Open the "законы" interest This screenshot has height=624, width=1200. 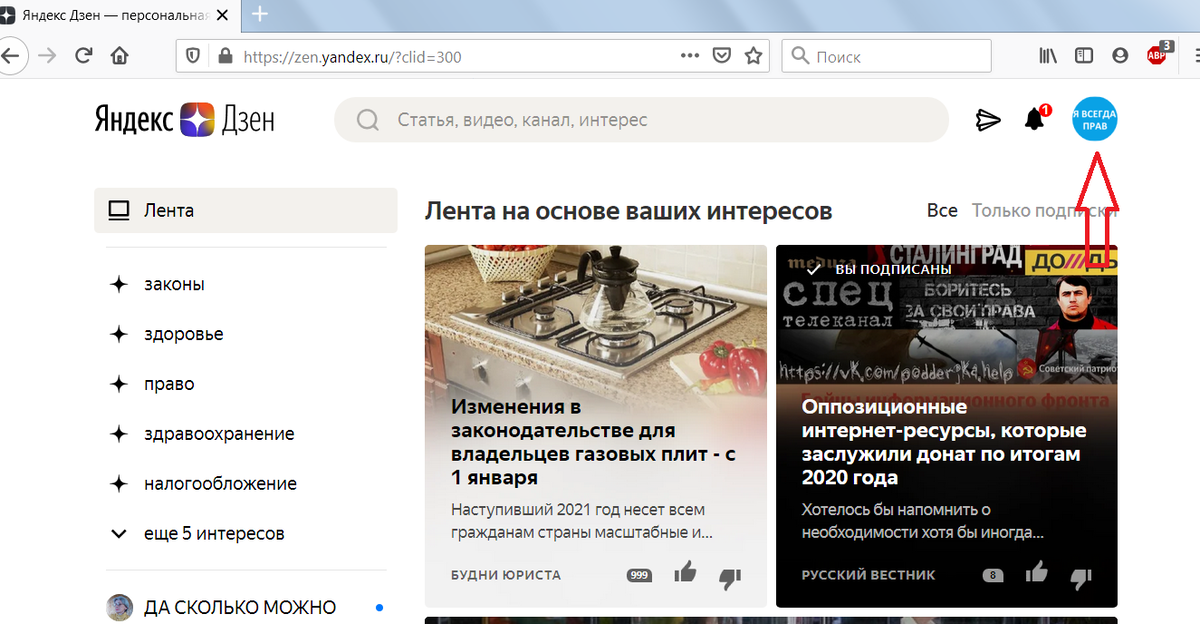coord(174,284)
